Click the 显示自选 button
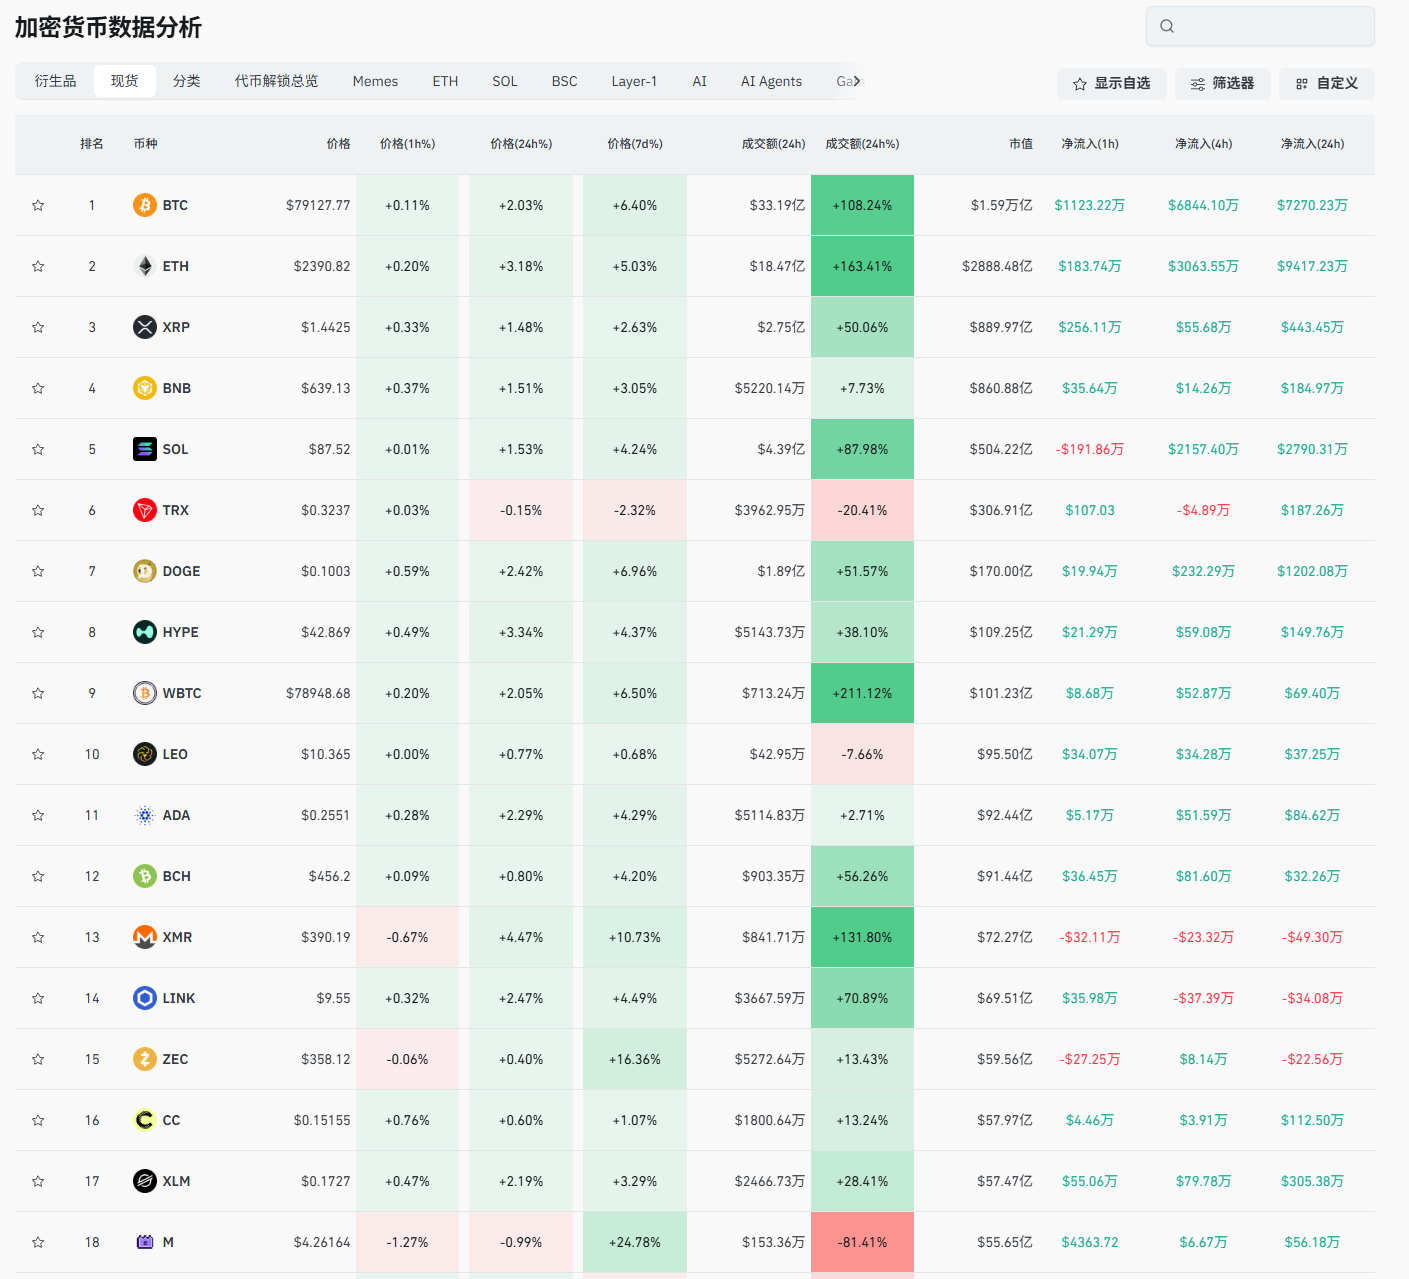 pos(1111,84)
